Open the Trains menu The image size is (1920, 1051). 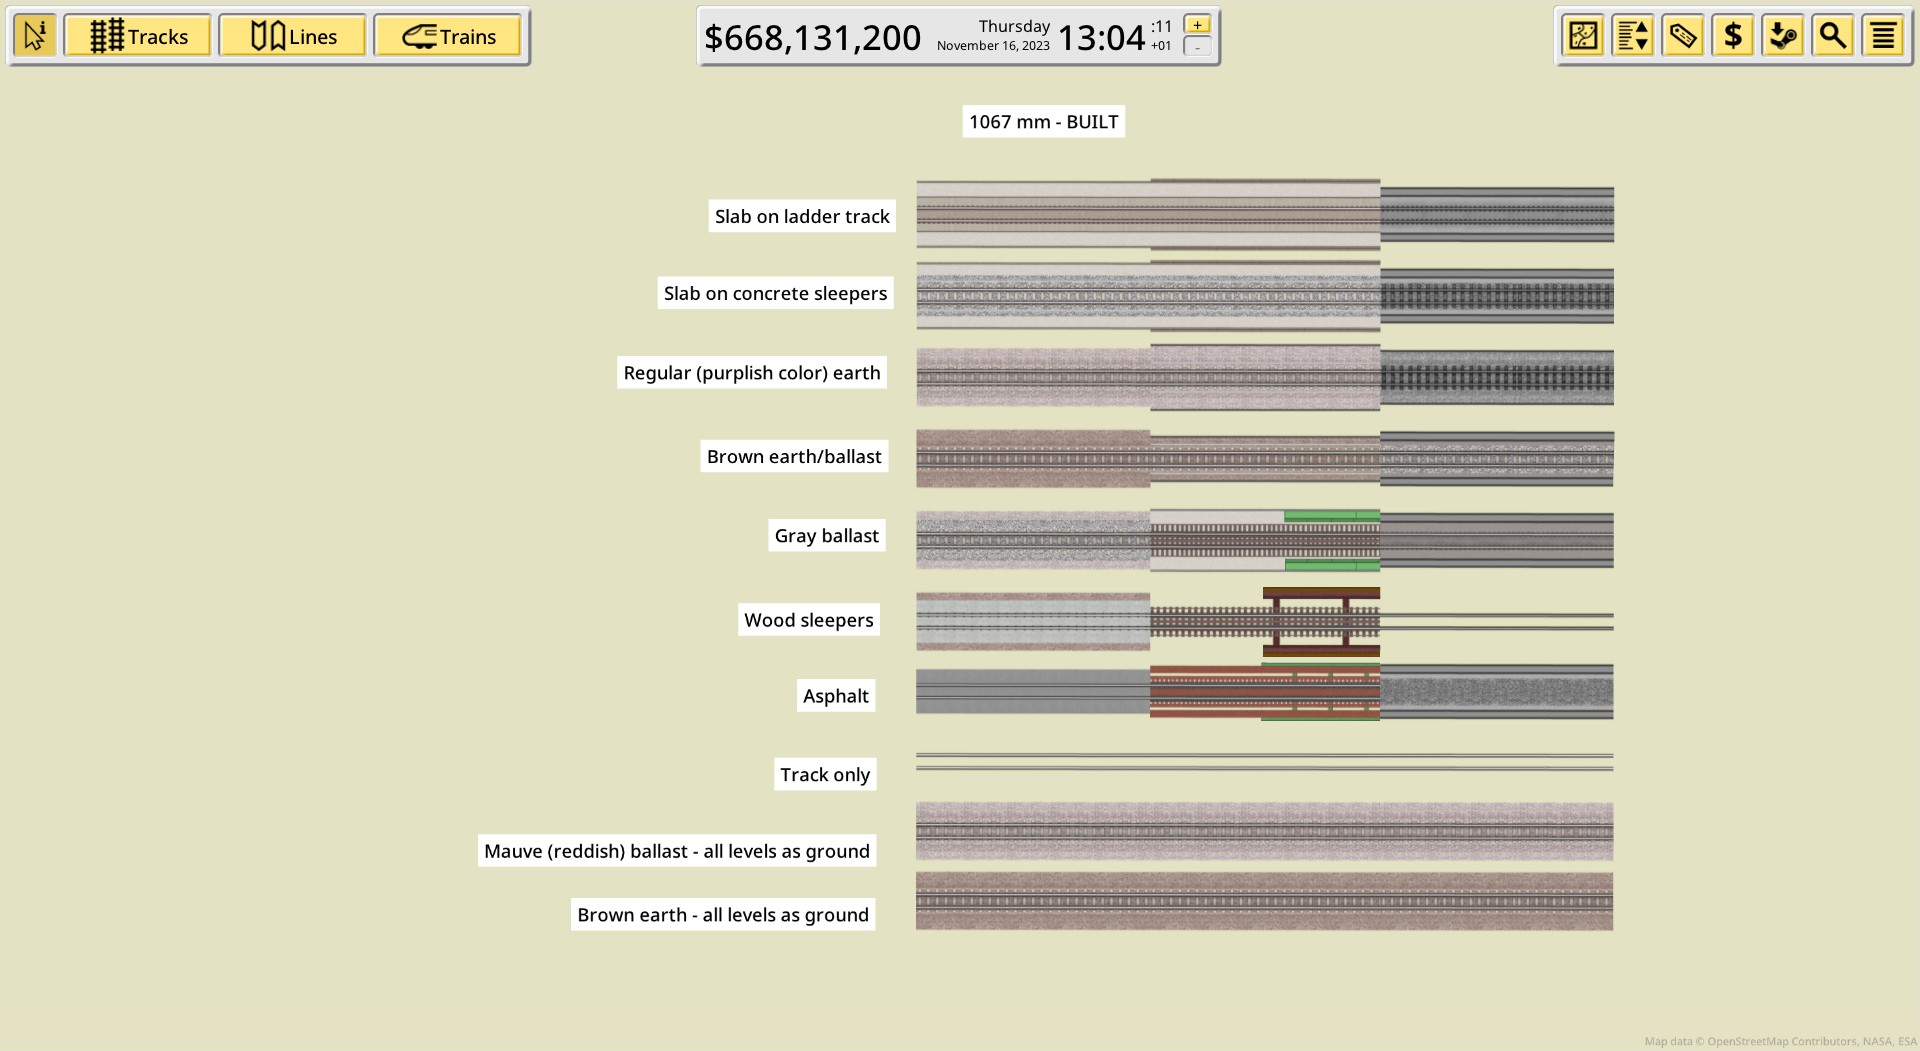coord(448,36)
